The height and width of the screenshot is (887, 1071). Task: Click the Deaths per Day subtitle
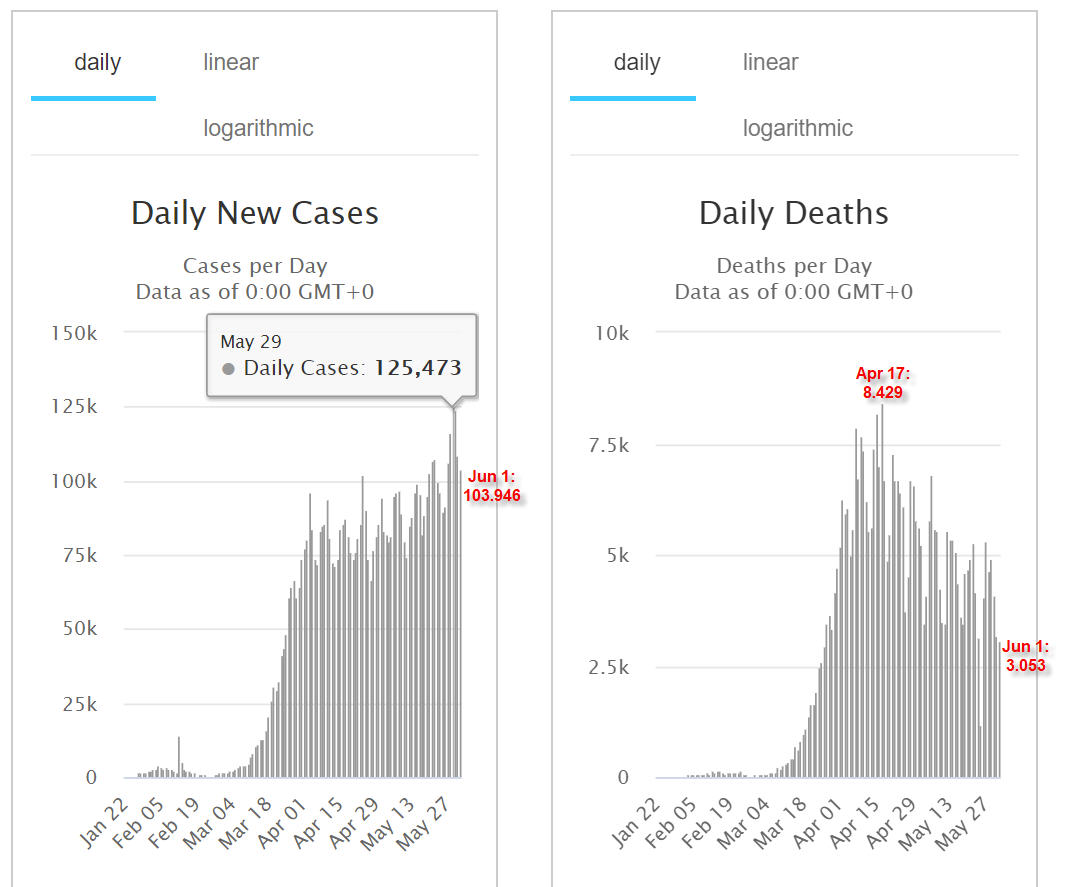794,266
